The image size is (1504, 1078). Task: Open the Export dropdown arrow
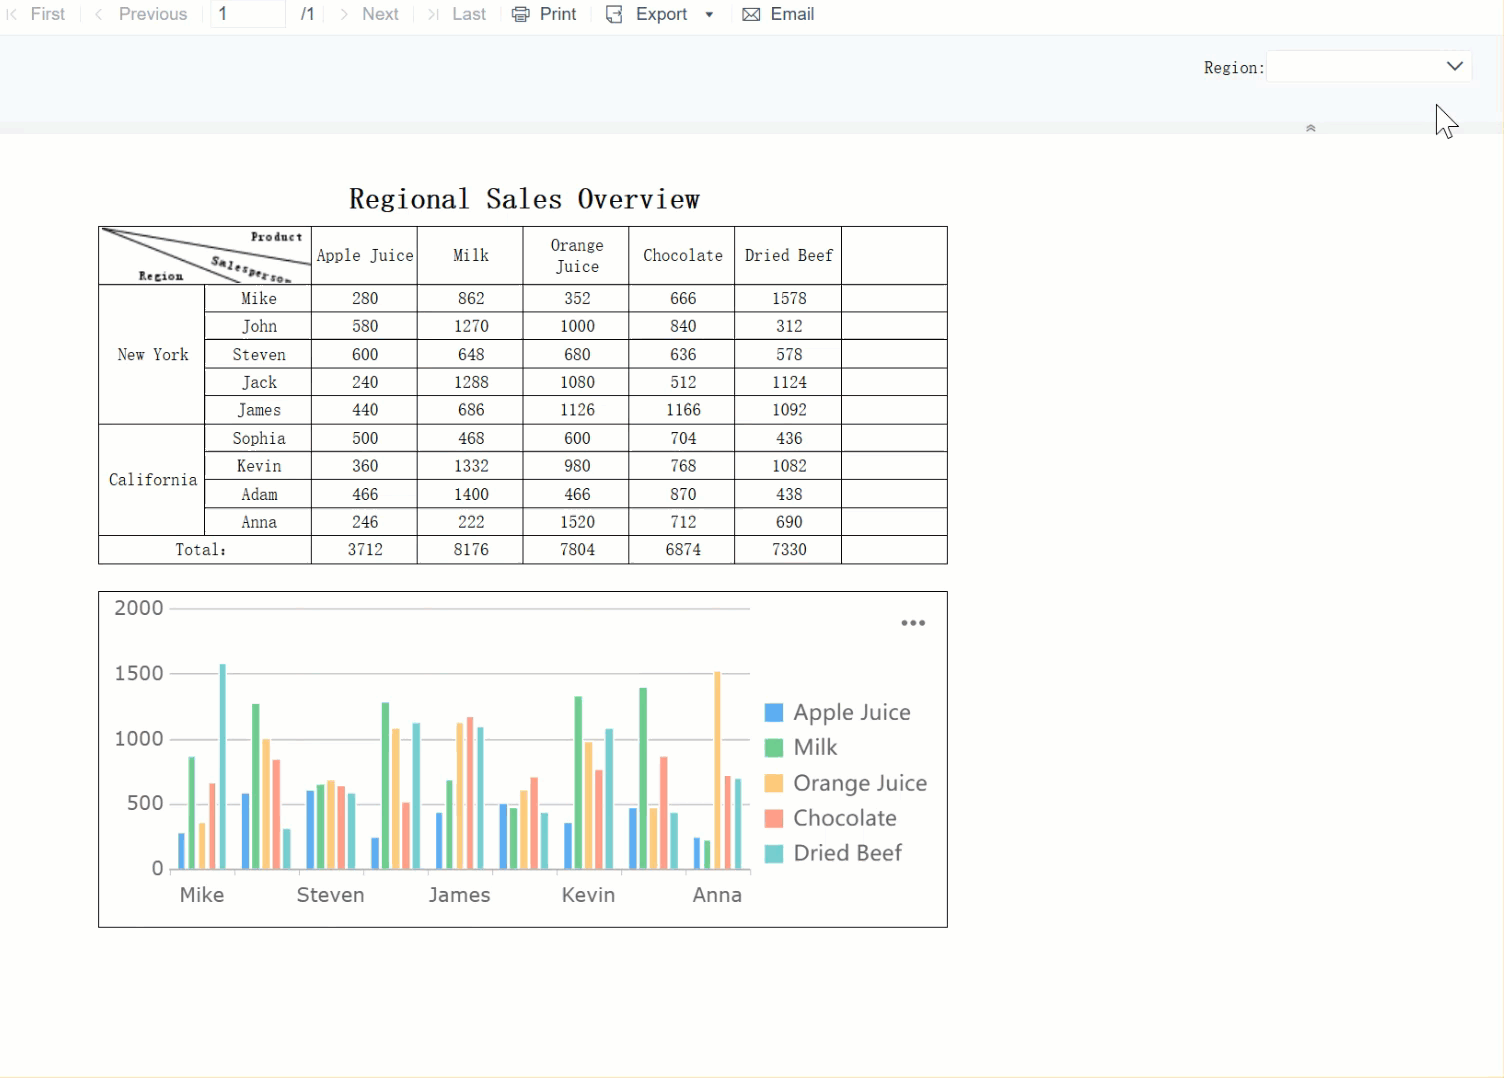[x=709, y=15]
